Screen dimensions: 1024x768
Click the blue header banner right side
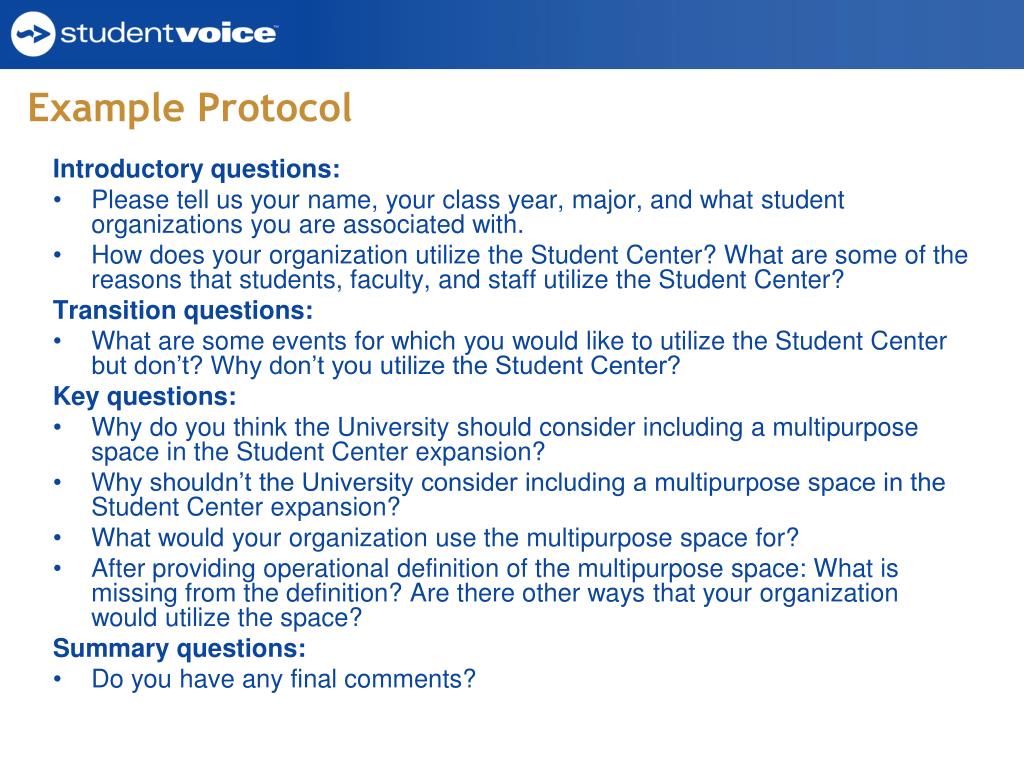(784, 34)
